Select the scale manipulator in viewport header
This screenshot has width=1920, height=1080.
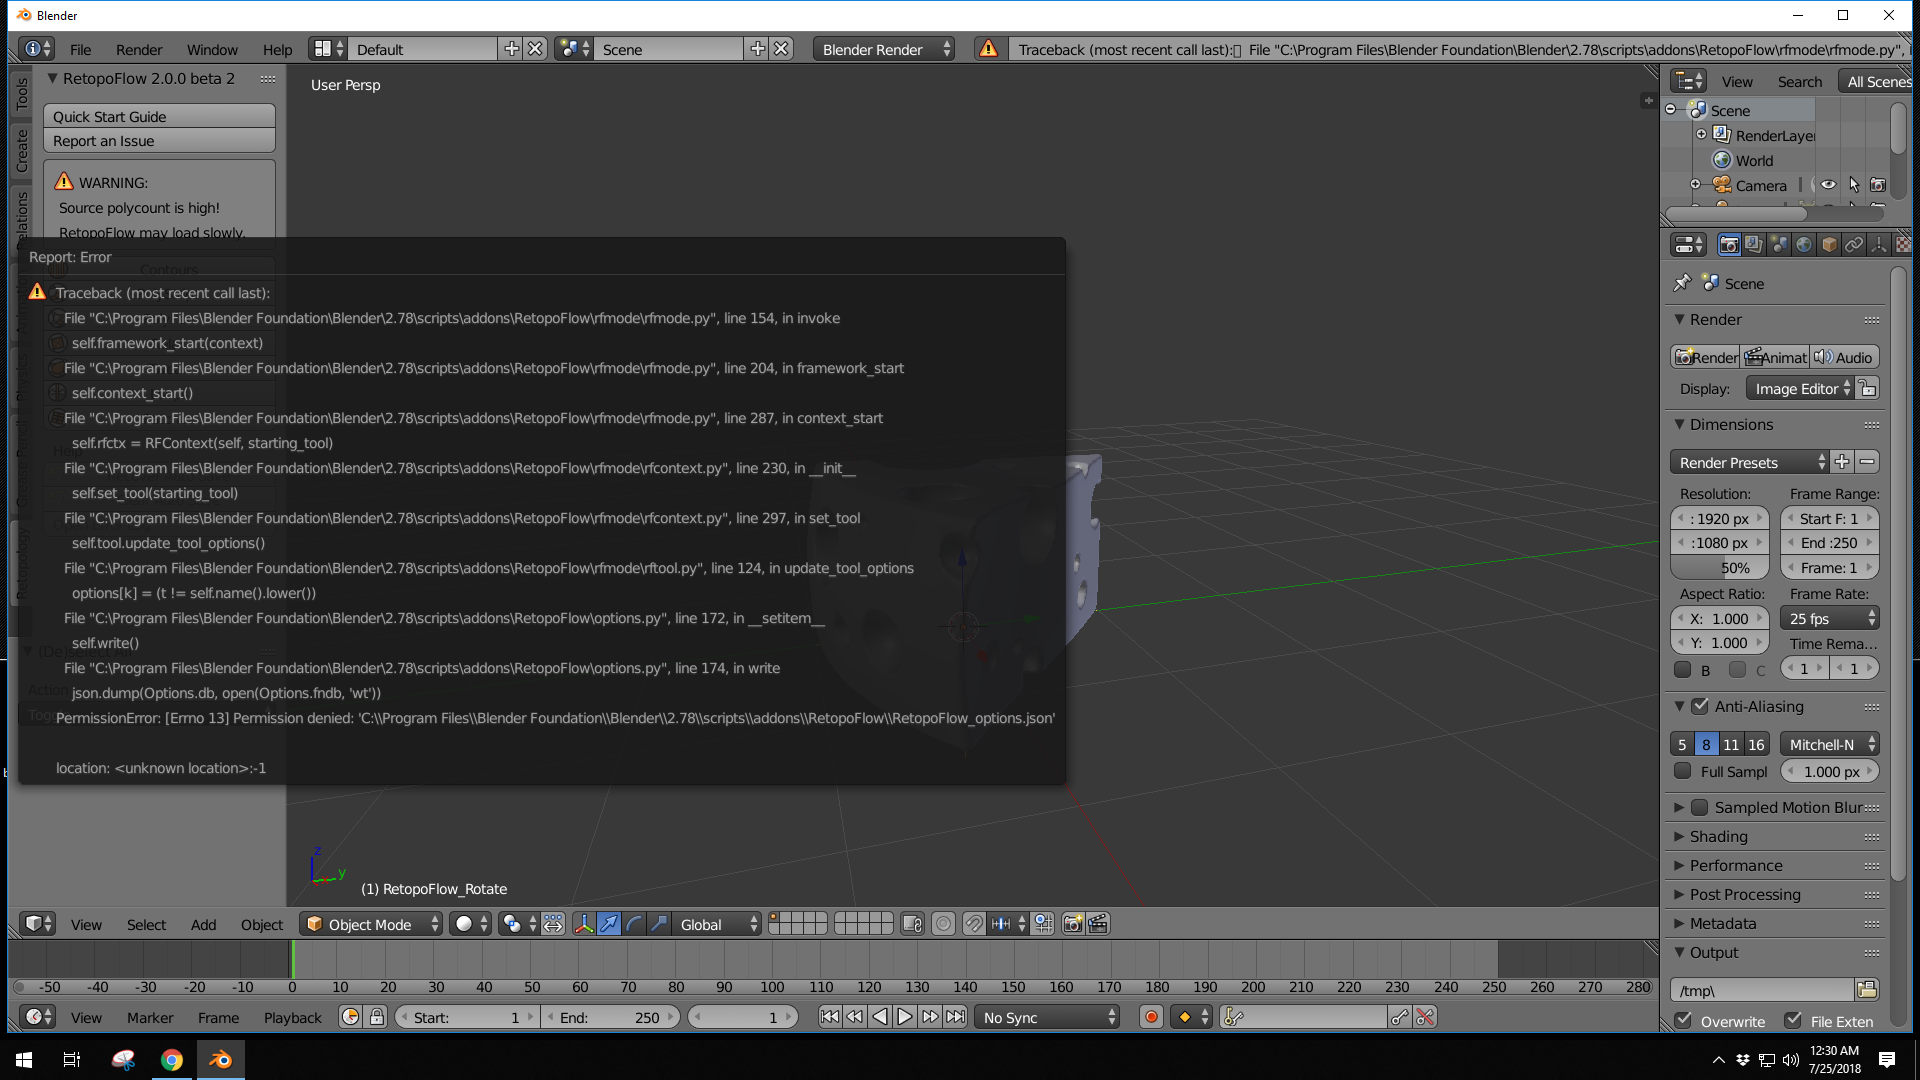tap(659, 924)
